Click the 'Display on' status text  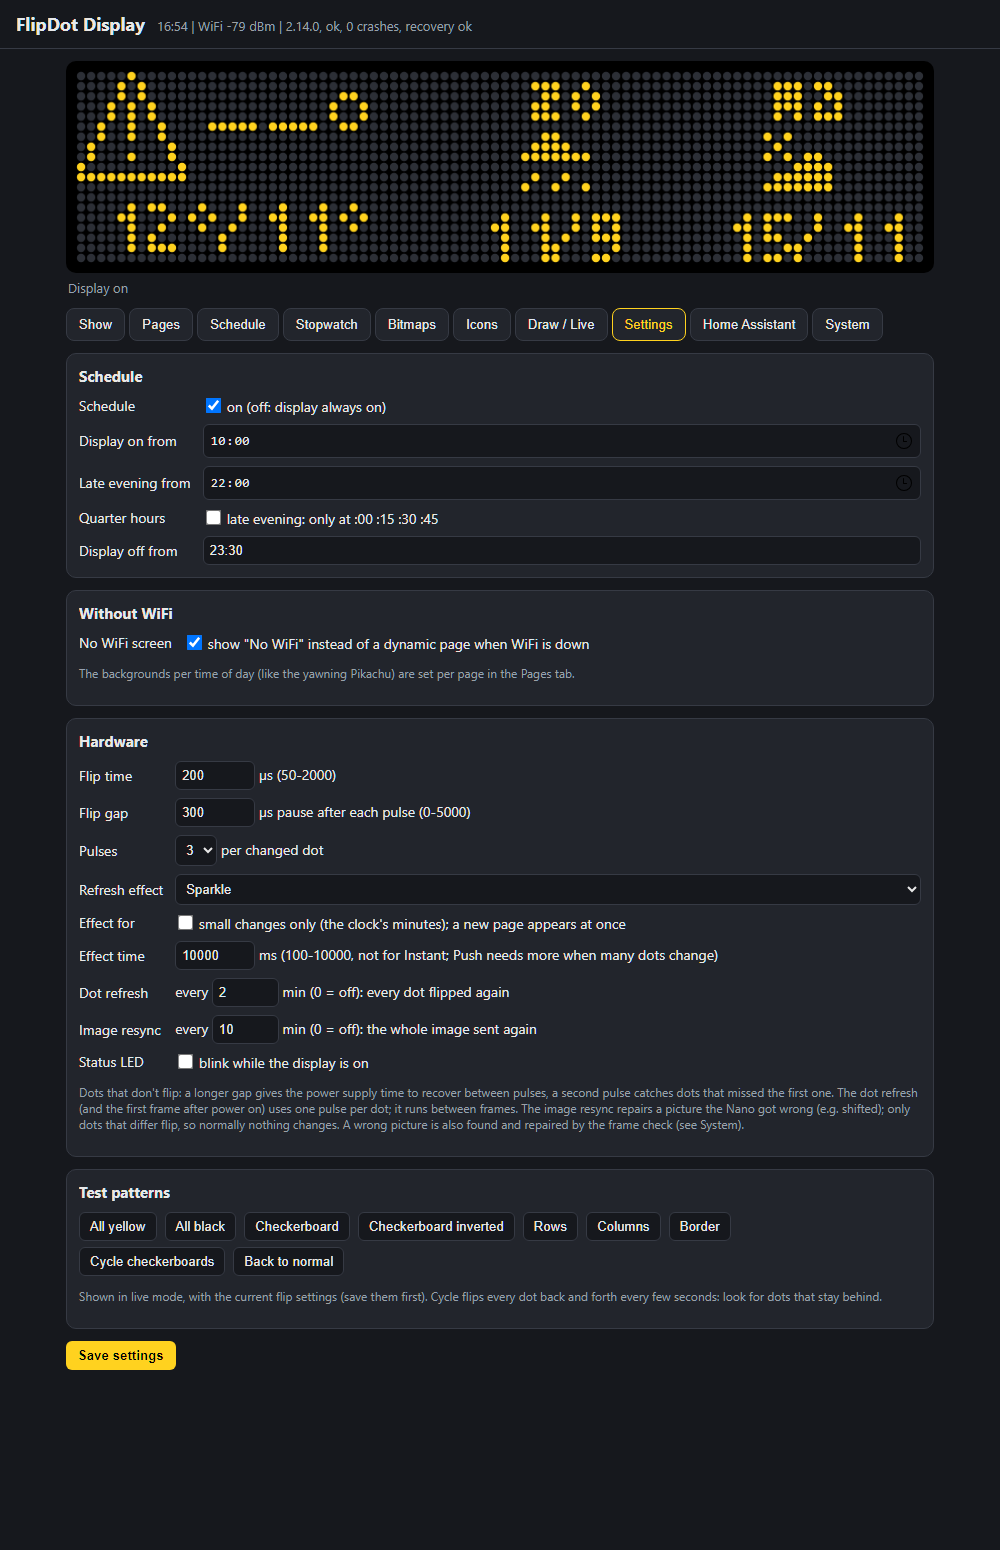pos(98,288)
